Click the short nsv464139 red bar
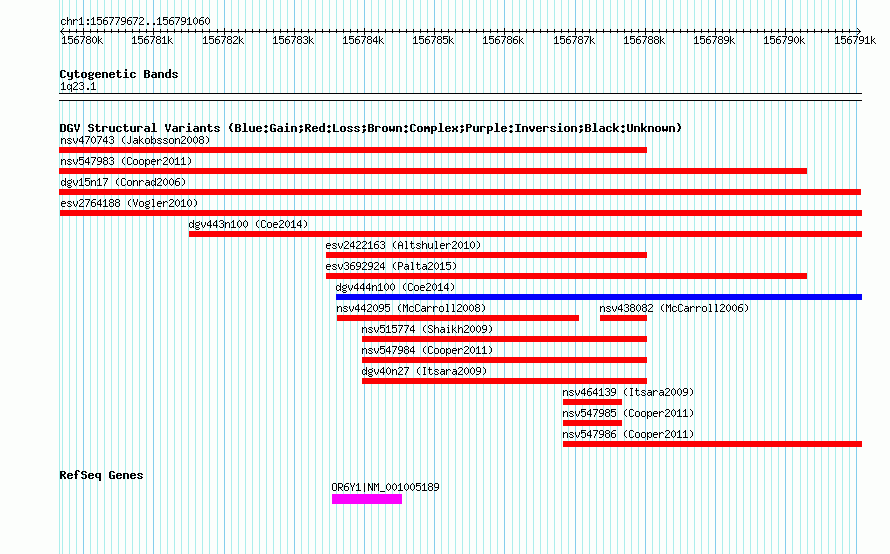 pos(592,402)
